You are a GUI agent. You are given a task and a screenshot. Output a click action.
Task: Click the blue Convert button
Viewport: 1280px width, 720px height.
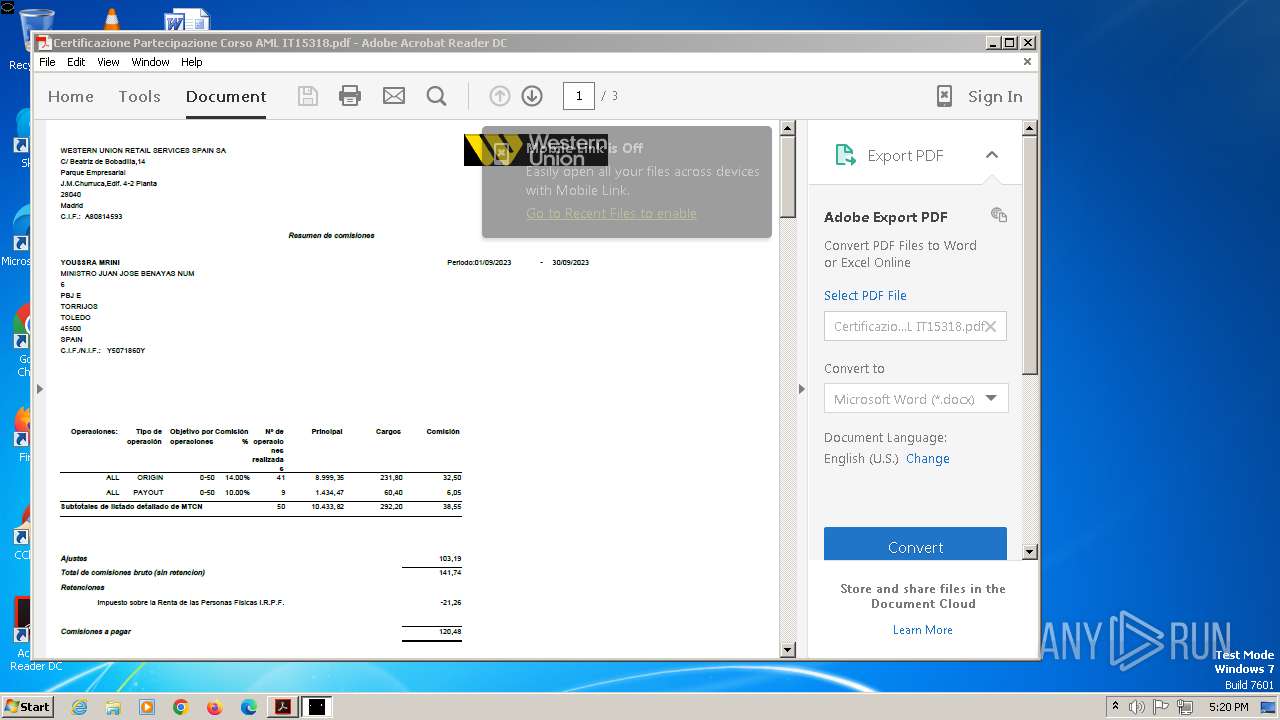[915, 544]
